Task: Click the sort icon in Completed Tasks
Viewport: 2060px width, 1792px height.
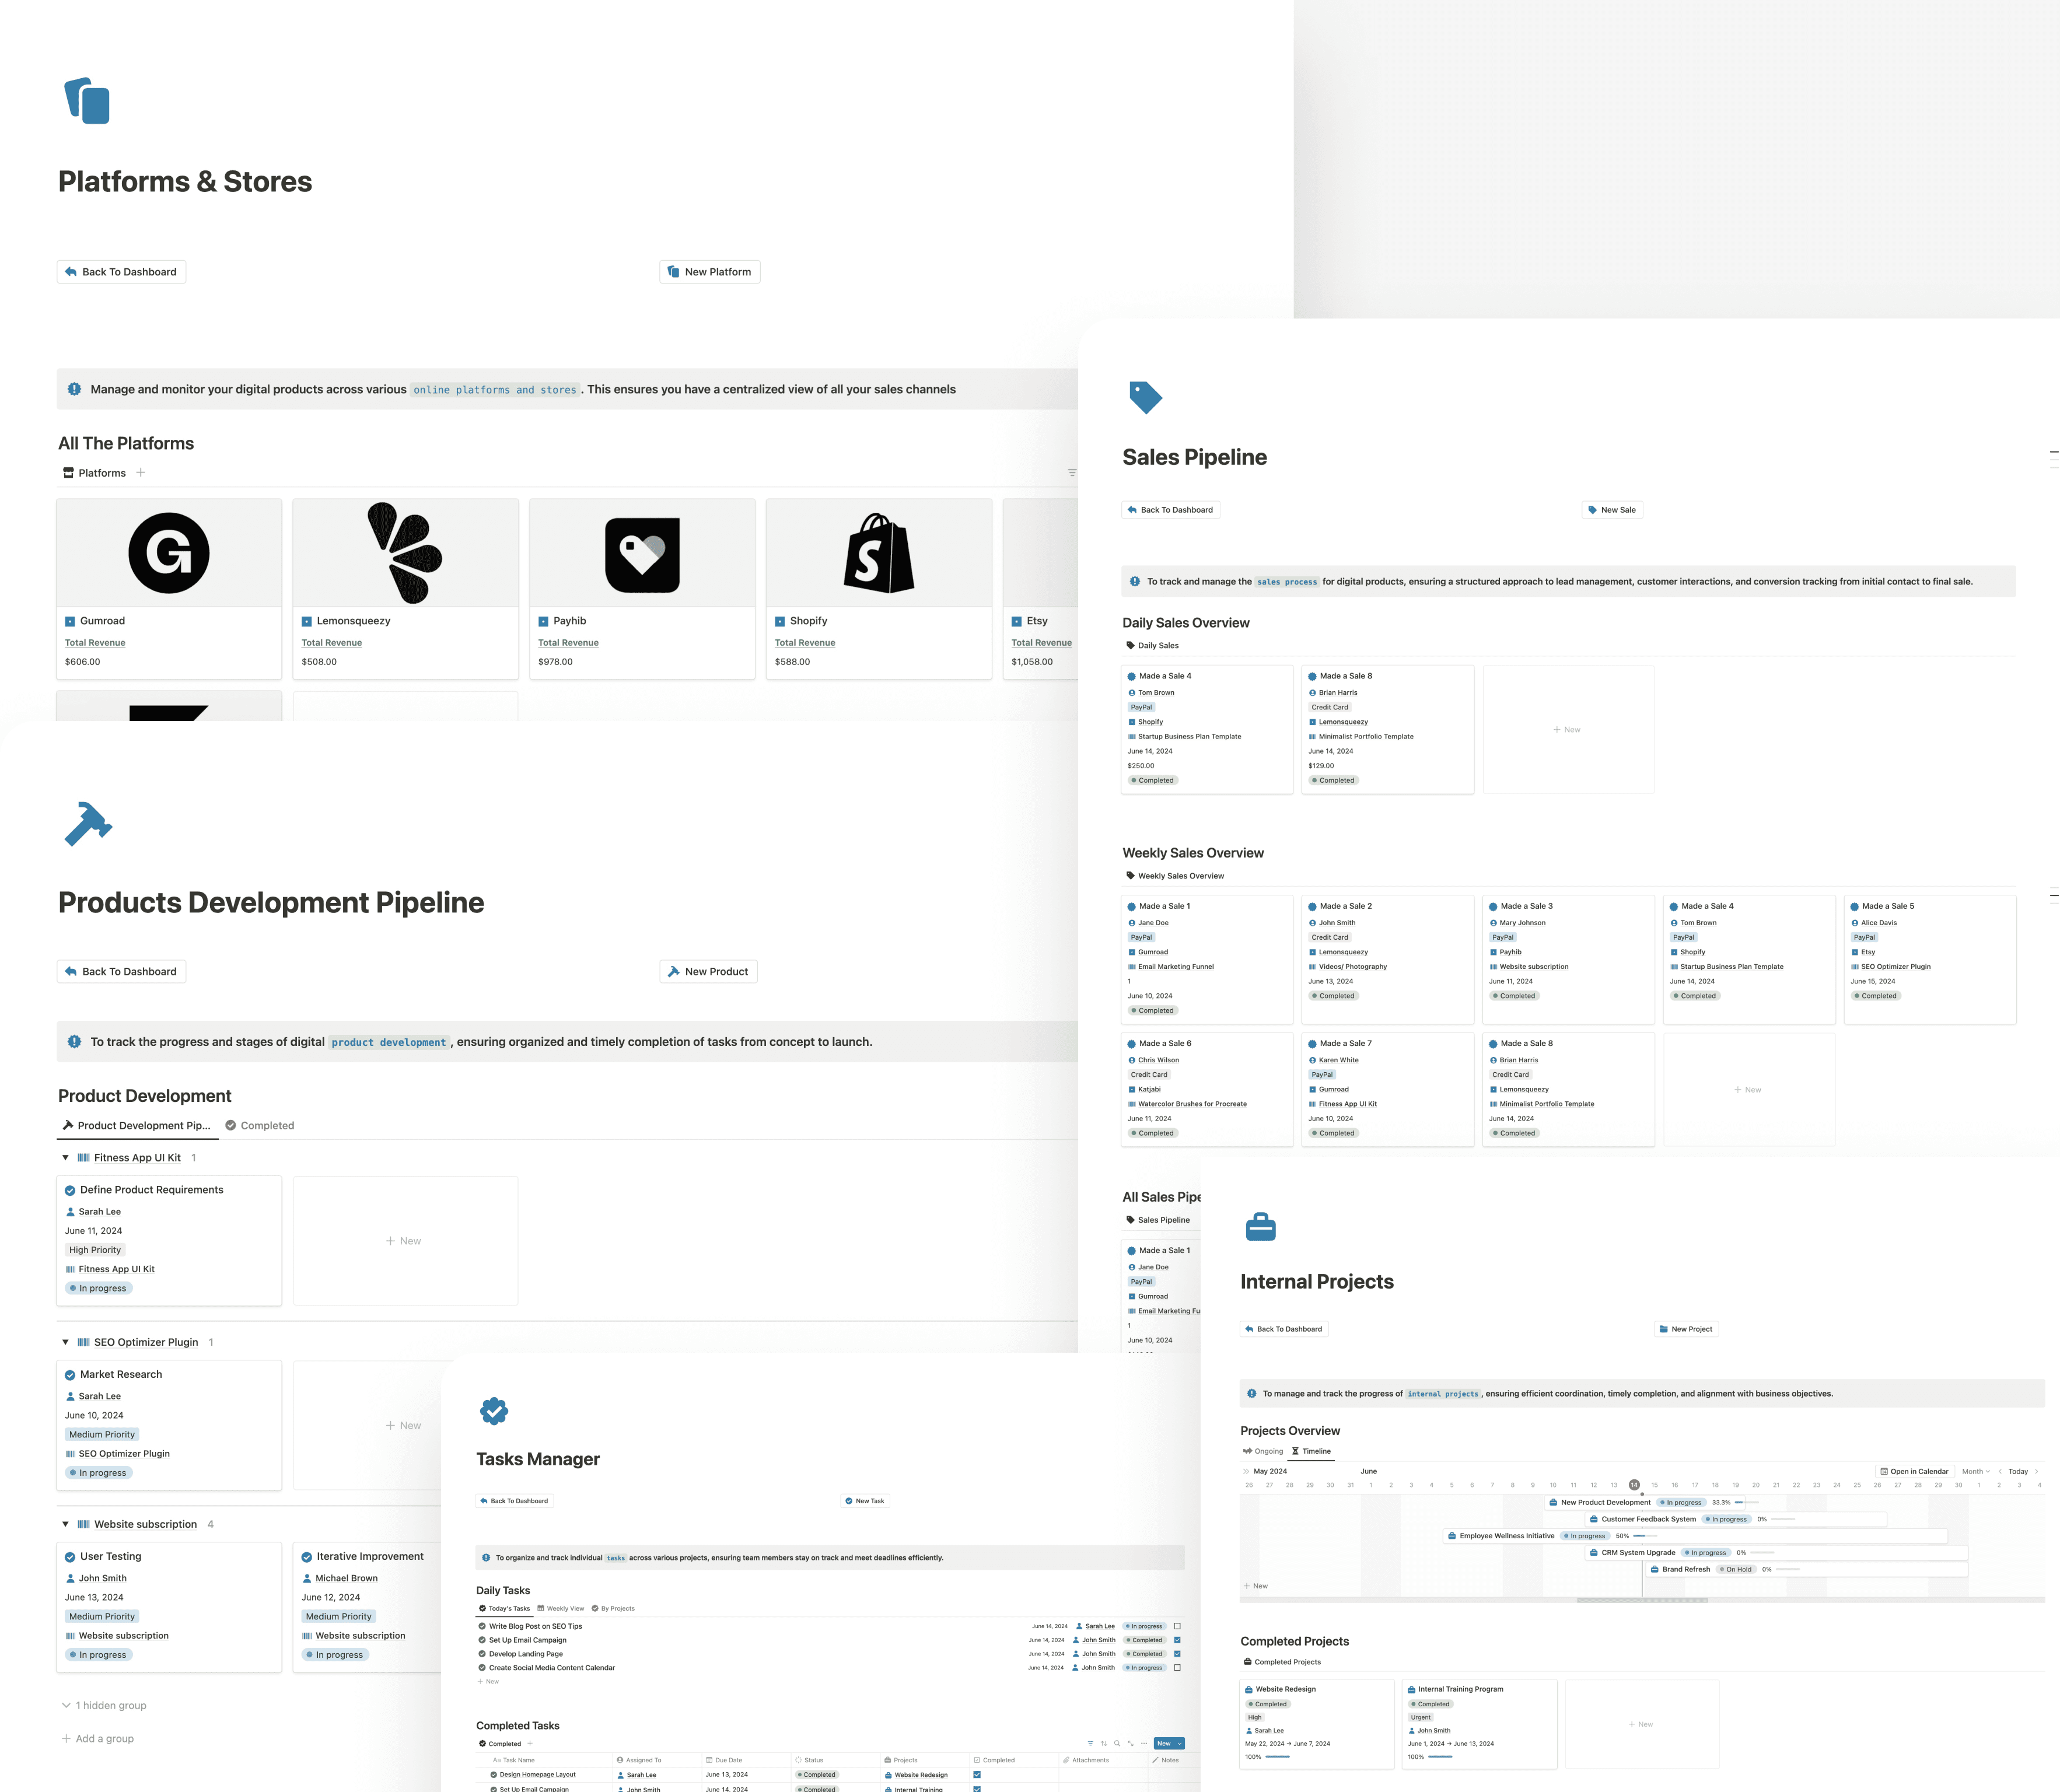Action: tap(1104, 1744)
